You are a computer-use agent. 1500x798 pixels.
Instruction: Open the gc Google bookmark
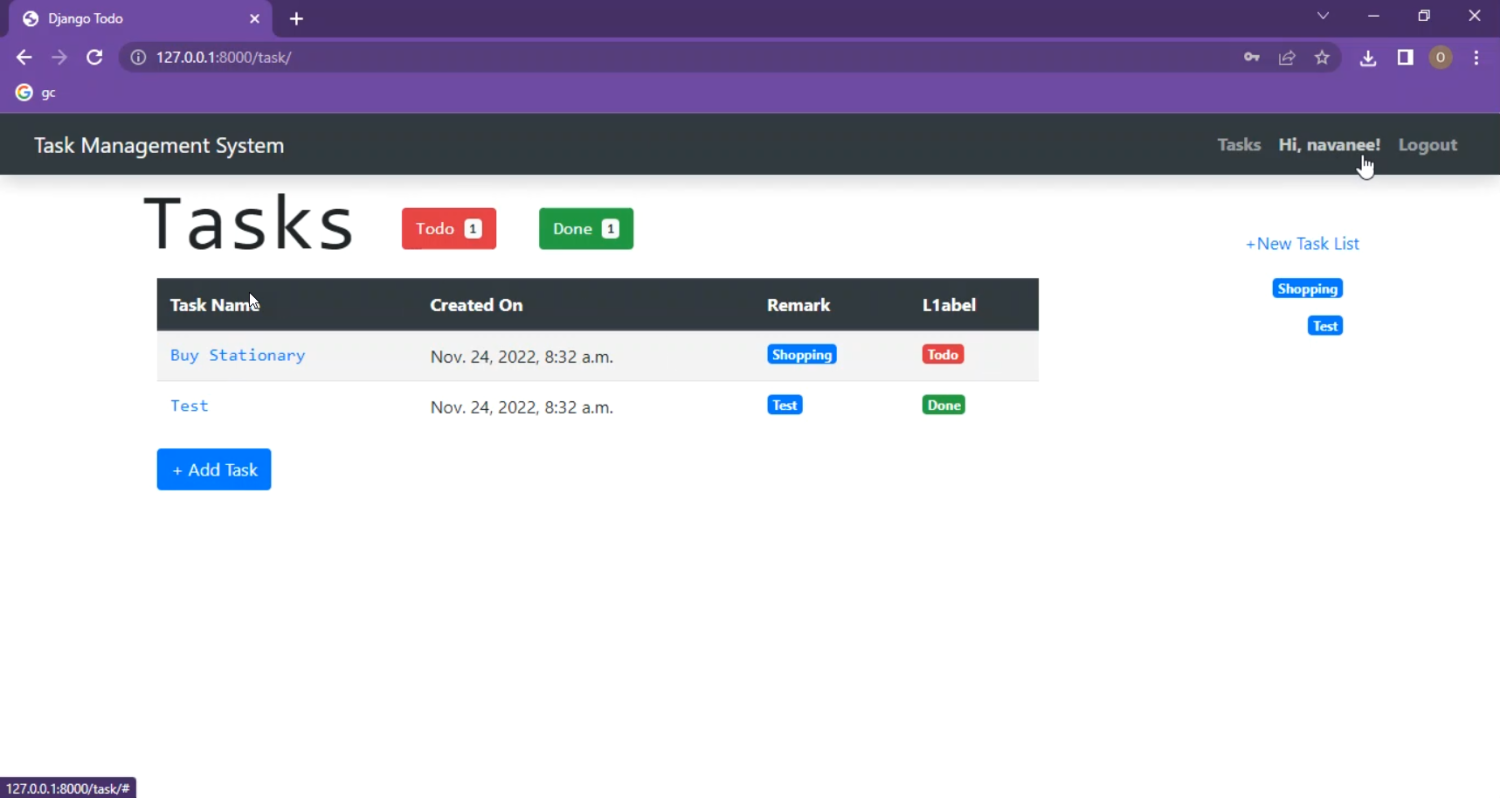[36, 93]
